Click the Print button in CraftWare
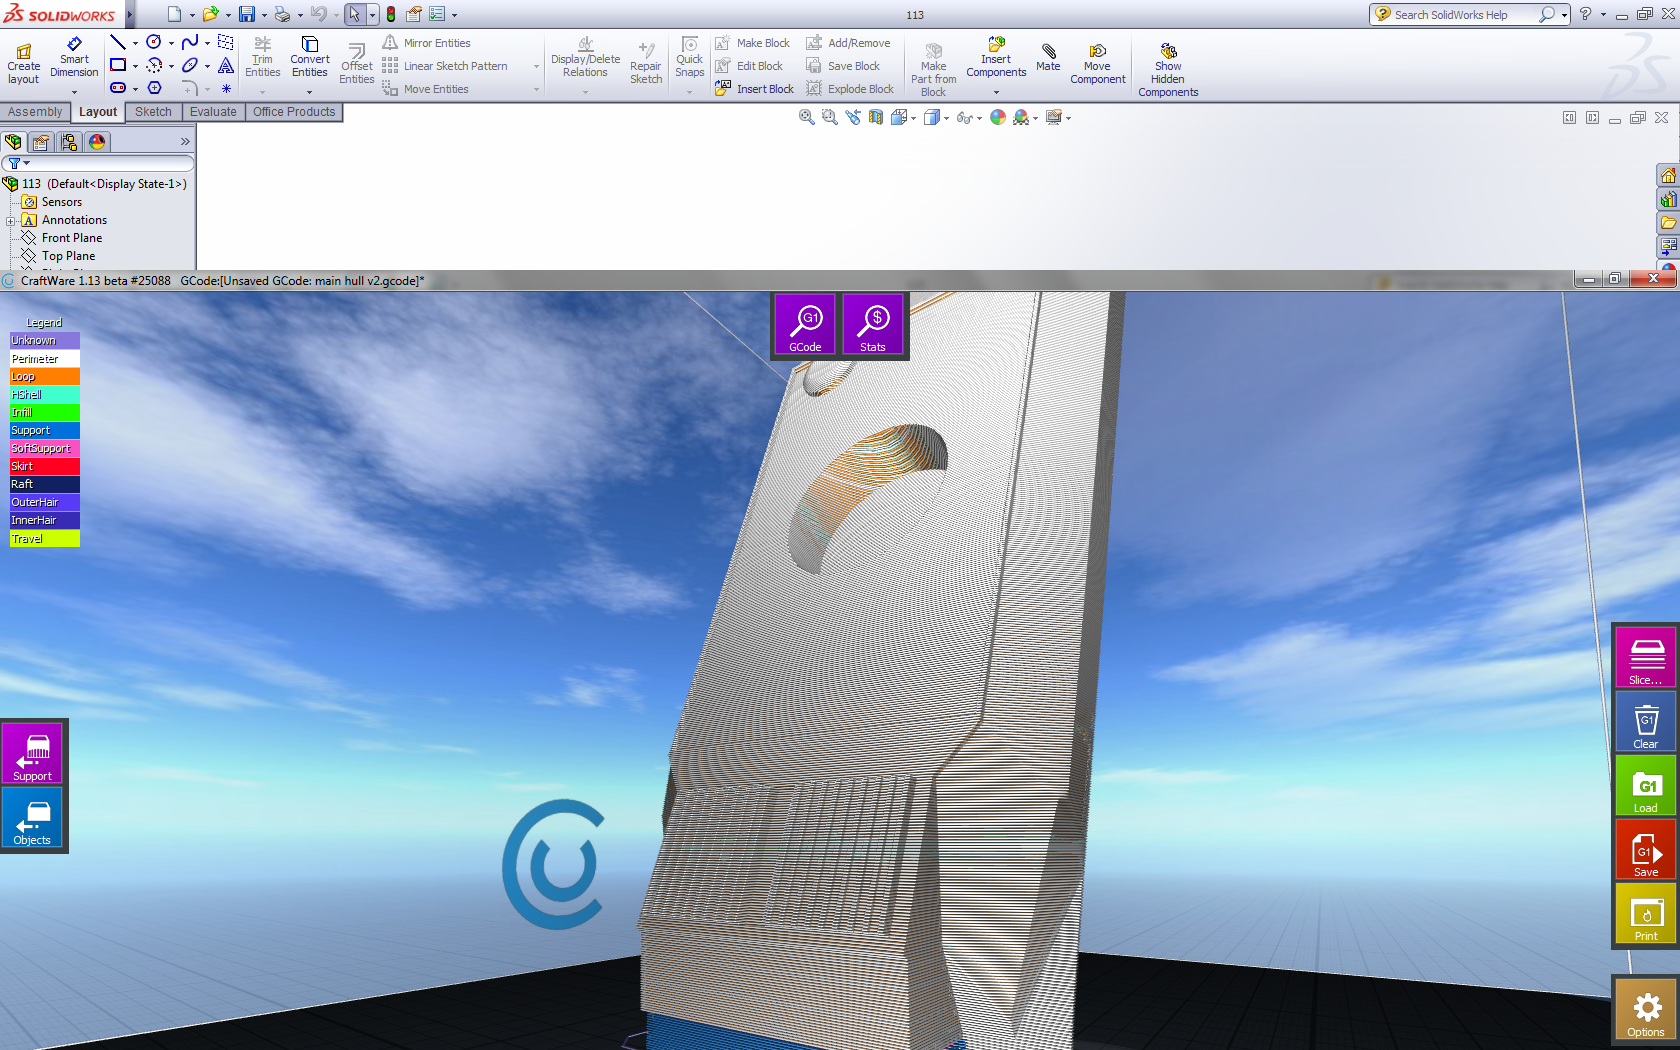 [x=1646, y=913]
